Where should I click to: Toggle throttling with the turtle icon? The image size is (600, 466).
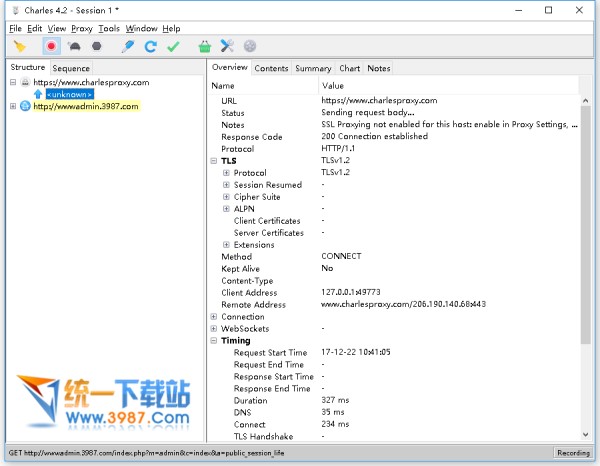pyautogui.click(x=74, y=46)
